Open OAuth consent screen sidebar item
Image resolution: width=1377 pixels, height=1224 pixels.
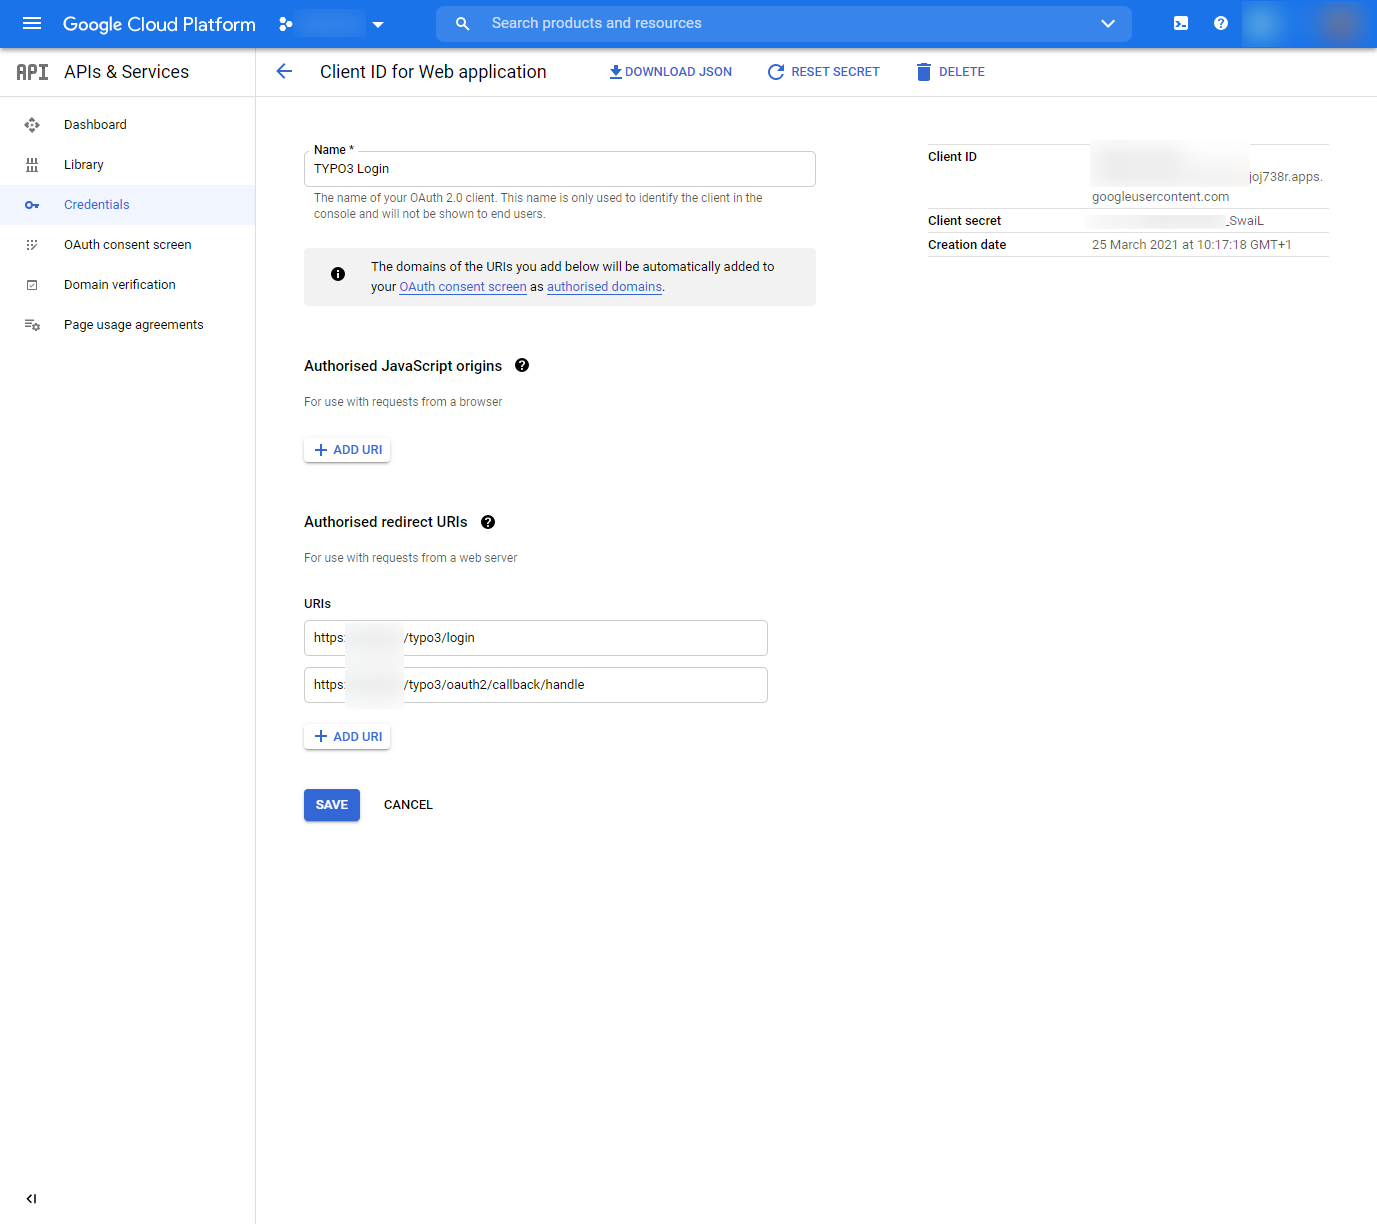[127, 245]
